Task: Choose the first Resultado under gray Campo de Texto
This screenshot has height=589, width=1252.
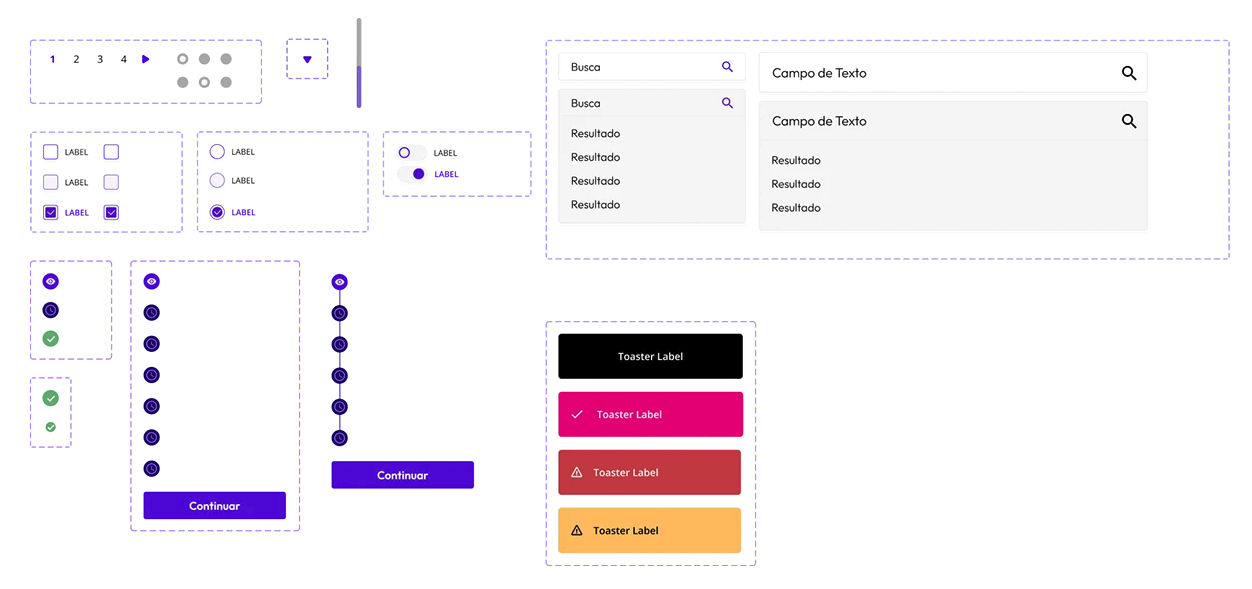Action: pos(796,160)
